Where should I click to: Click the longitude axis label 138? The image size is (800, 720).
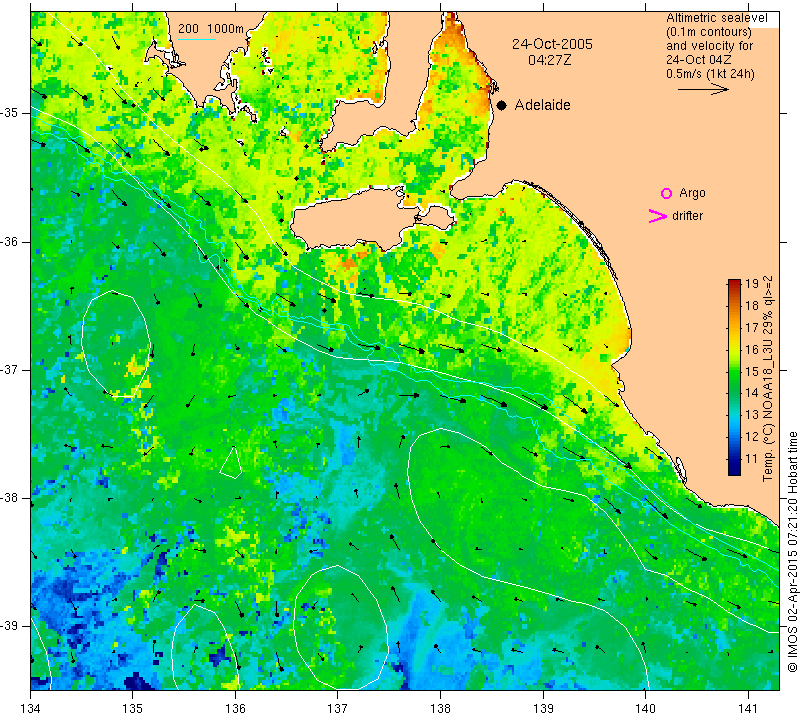(x=440, y=708)
